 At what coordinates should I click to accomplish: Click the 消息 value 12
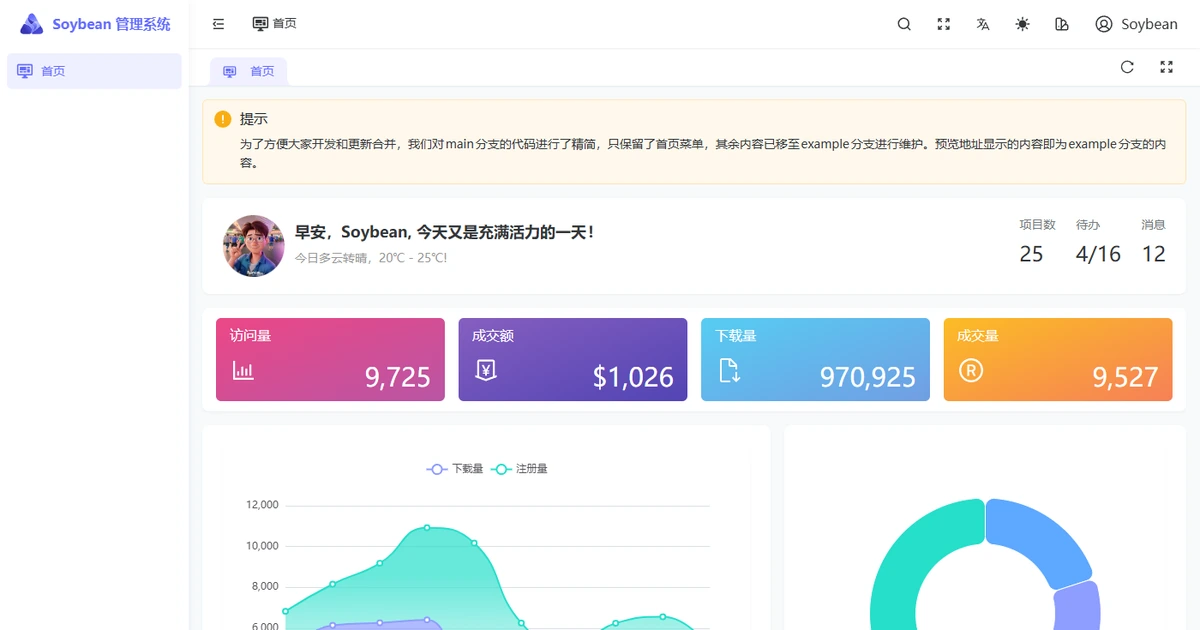(1154, 254)
